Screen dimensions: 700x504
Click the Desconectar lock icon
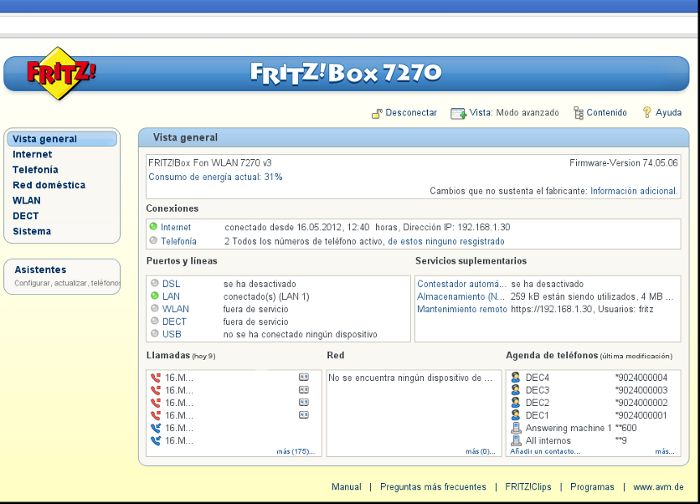pos(377,113)
